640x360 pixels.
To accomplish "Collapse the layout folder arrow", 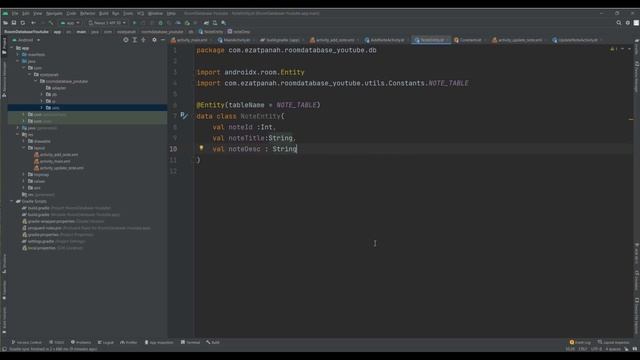I will [x=24, y=148].
